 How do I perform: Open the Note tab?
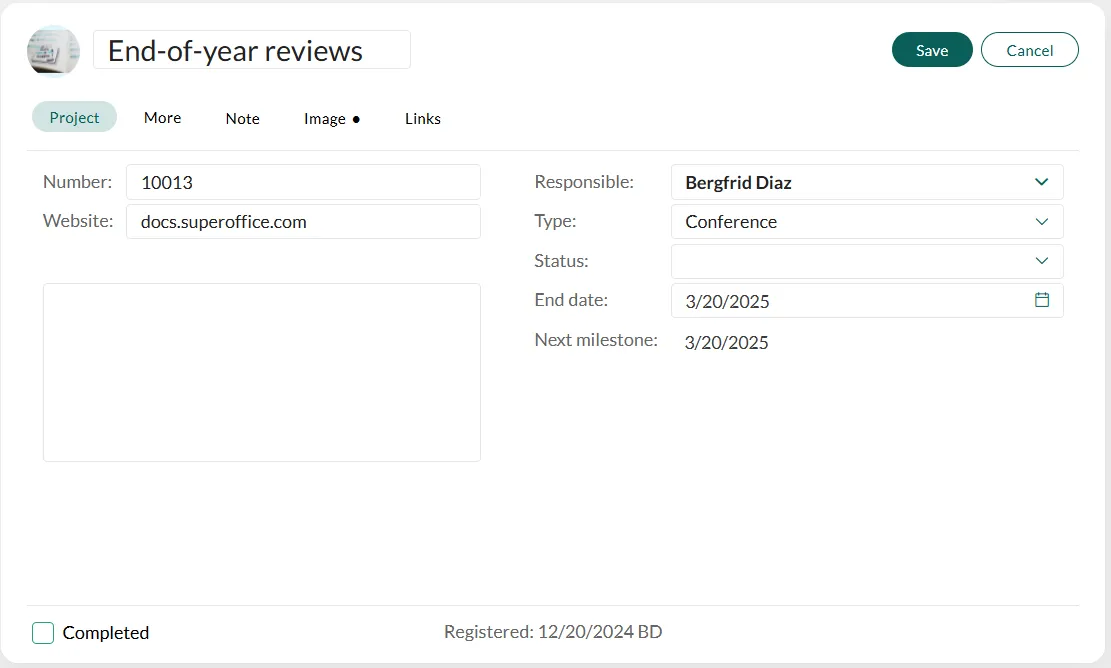[242, 118]
